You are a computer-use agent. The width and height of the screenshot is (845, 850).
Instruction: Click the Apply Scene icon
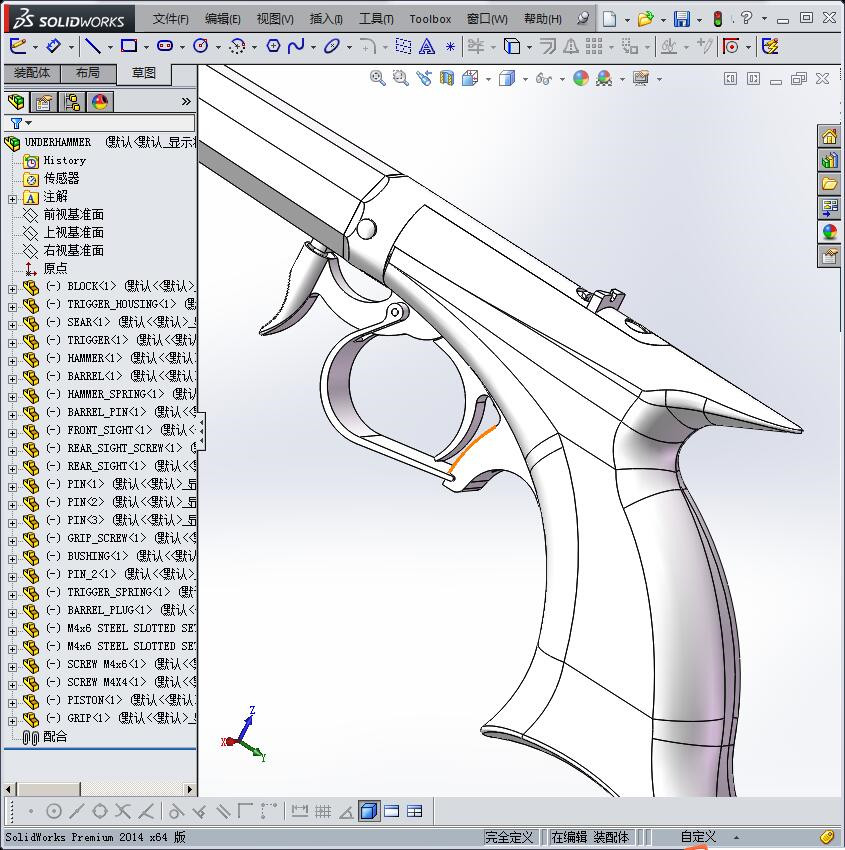click(604, 79)
